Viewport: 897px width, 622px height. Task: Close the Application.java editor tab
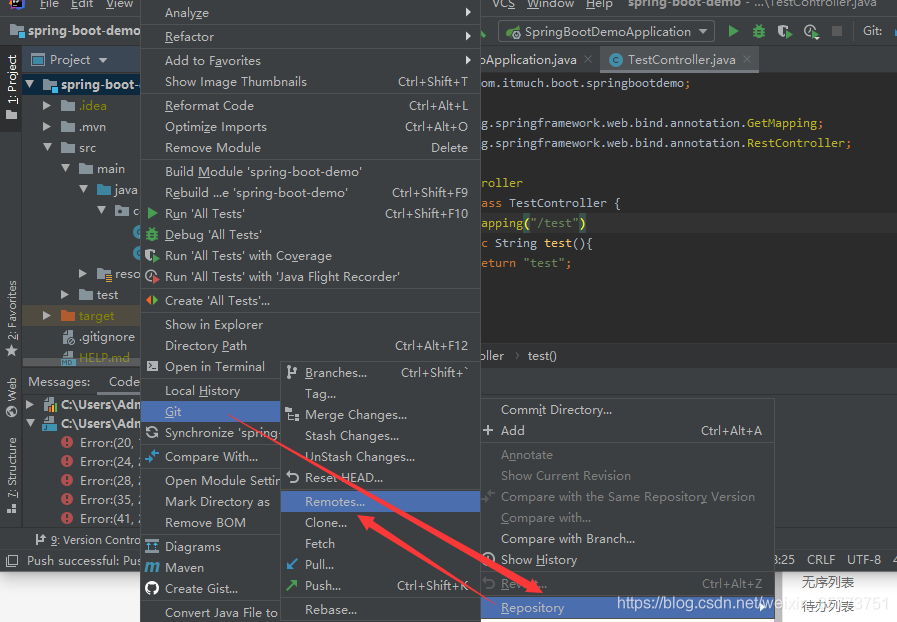click(588, 60)
